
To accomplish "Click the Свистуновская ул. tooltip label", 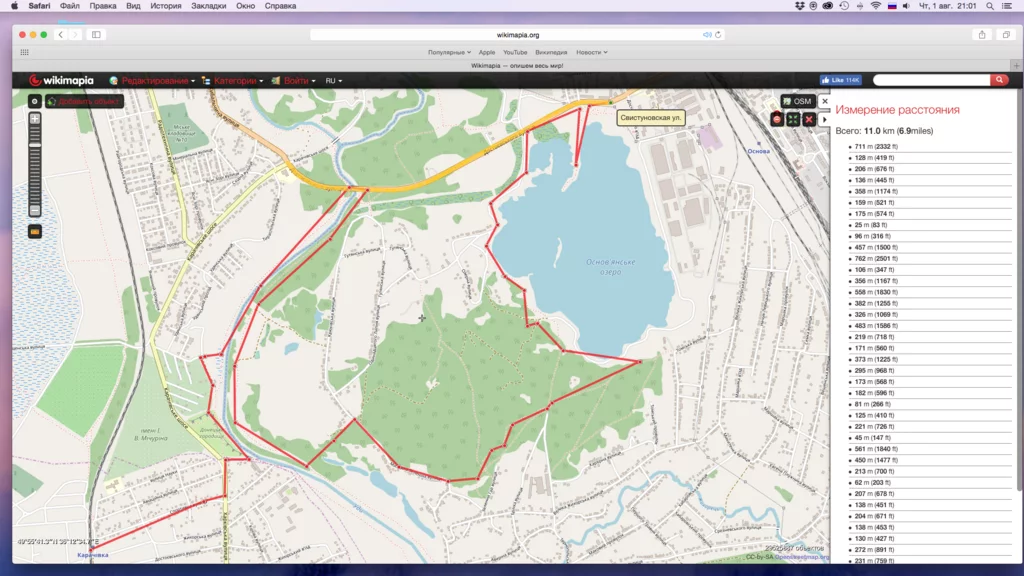I will (650, 118).
